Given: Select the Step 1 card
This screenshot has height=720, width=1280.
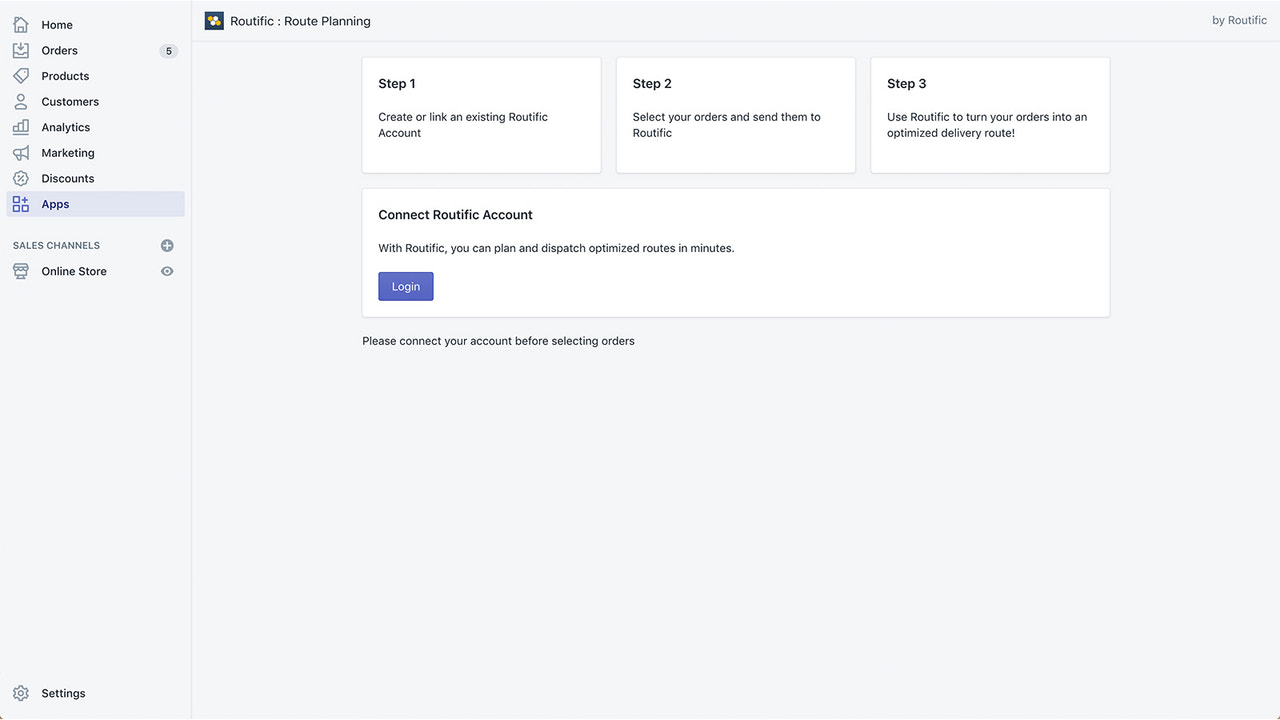Looking at the screenshot, I should tap(481, 115).
